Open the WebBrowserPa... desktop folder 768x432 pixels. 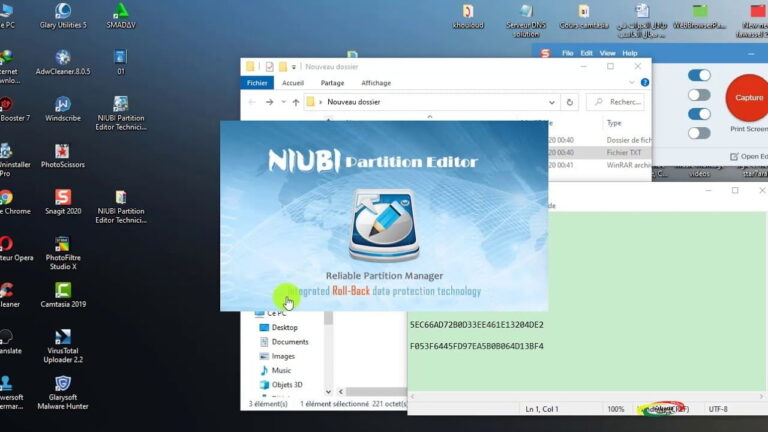pos(699,16)
